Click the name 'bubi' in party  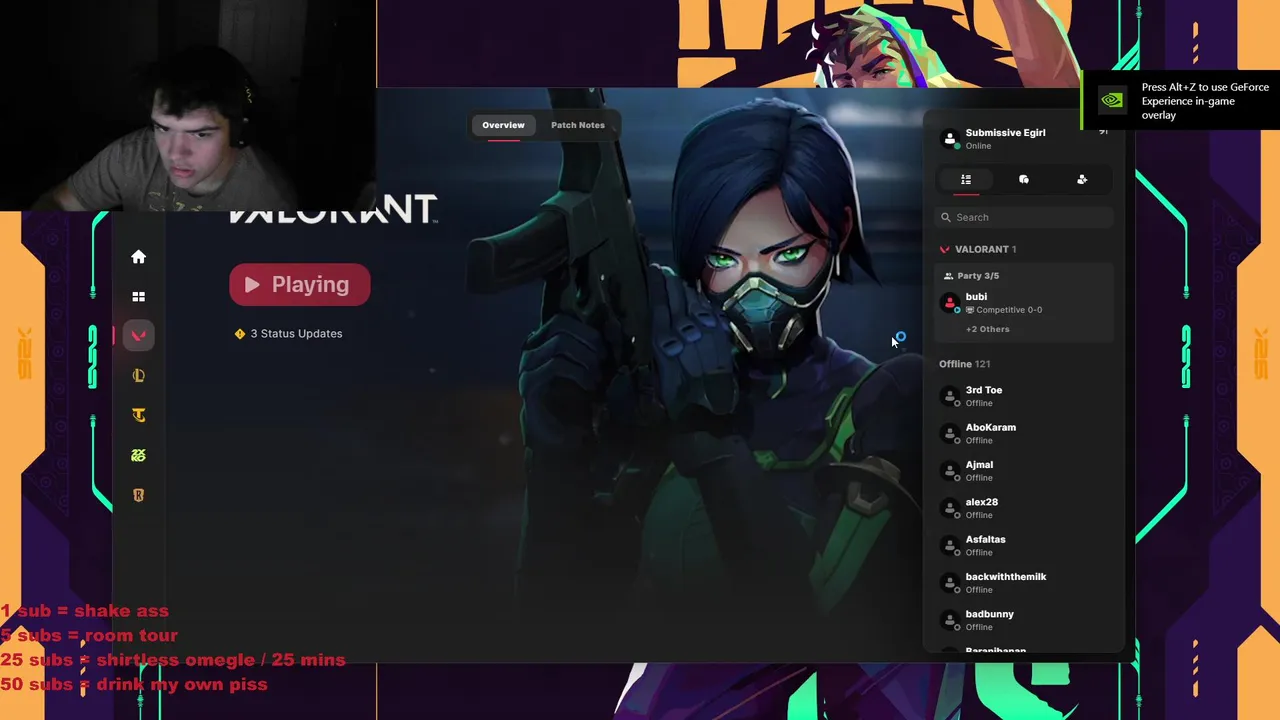pyautogui.click(x=976, y=297)
